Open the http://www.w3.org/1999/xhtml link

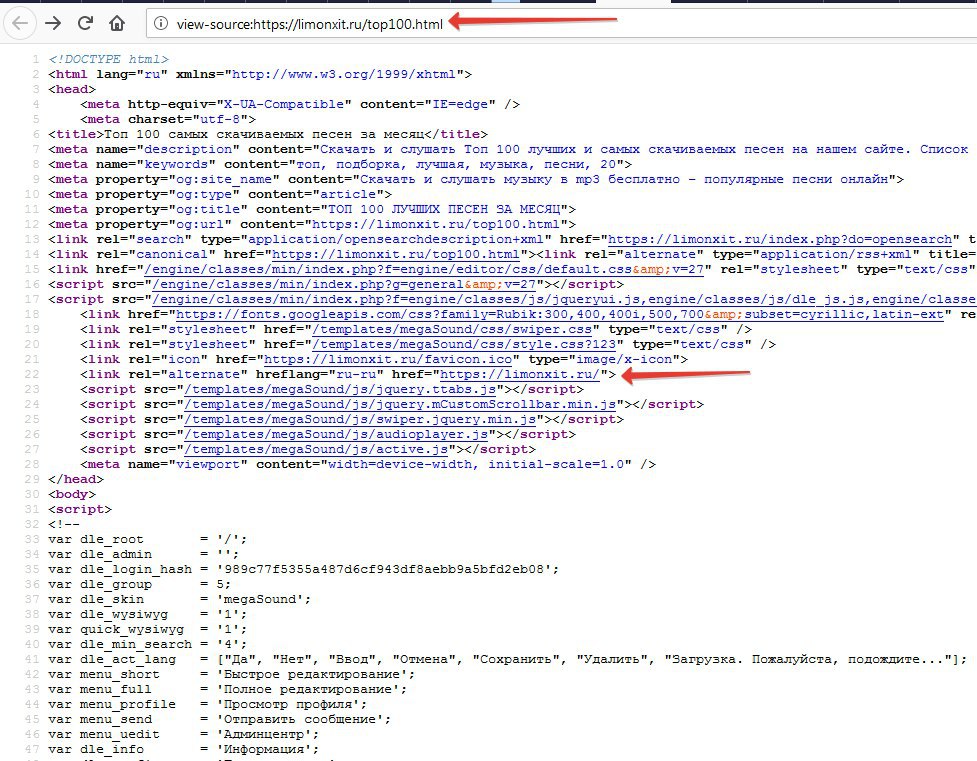pyautogui.click(x=344, y=74)
